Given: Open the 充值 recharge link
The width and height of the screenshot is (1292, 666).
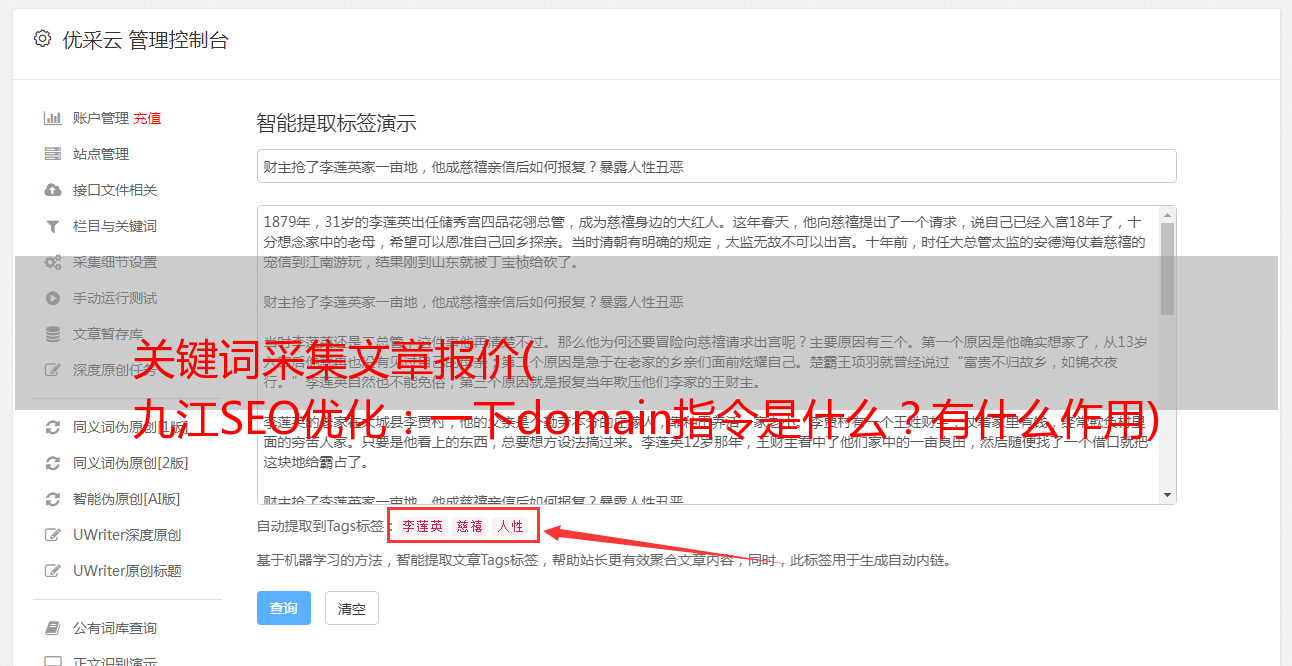Looking at the screenshot, I should [147, 118].
